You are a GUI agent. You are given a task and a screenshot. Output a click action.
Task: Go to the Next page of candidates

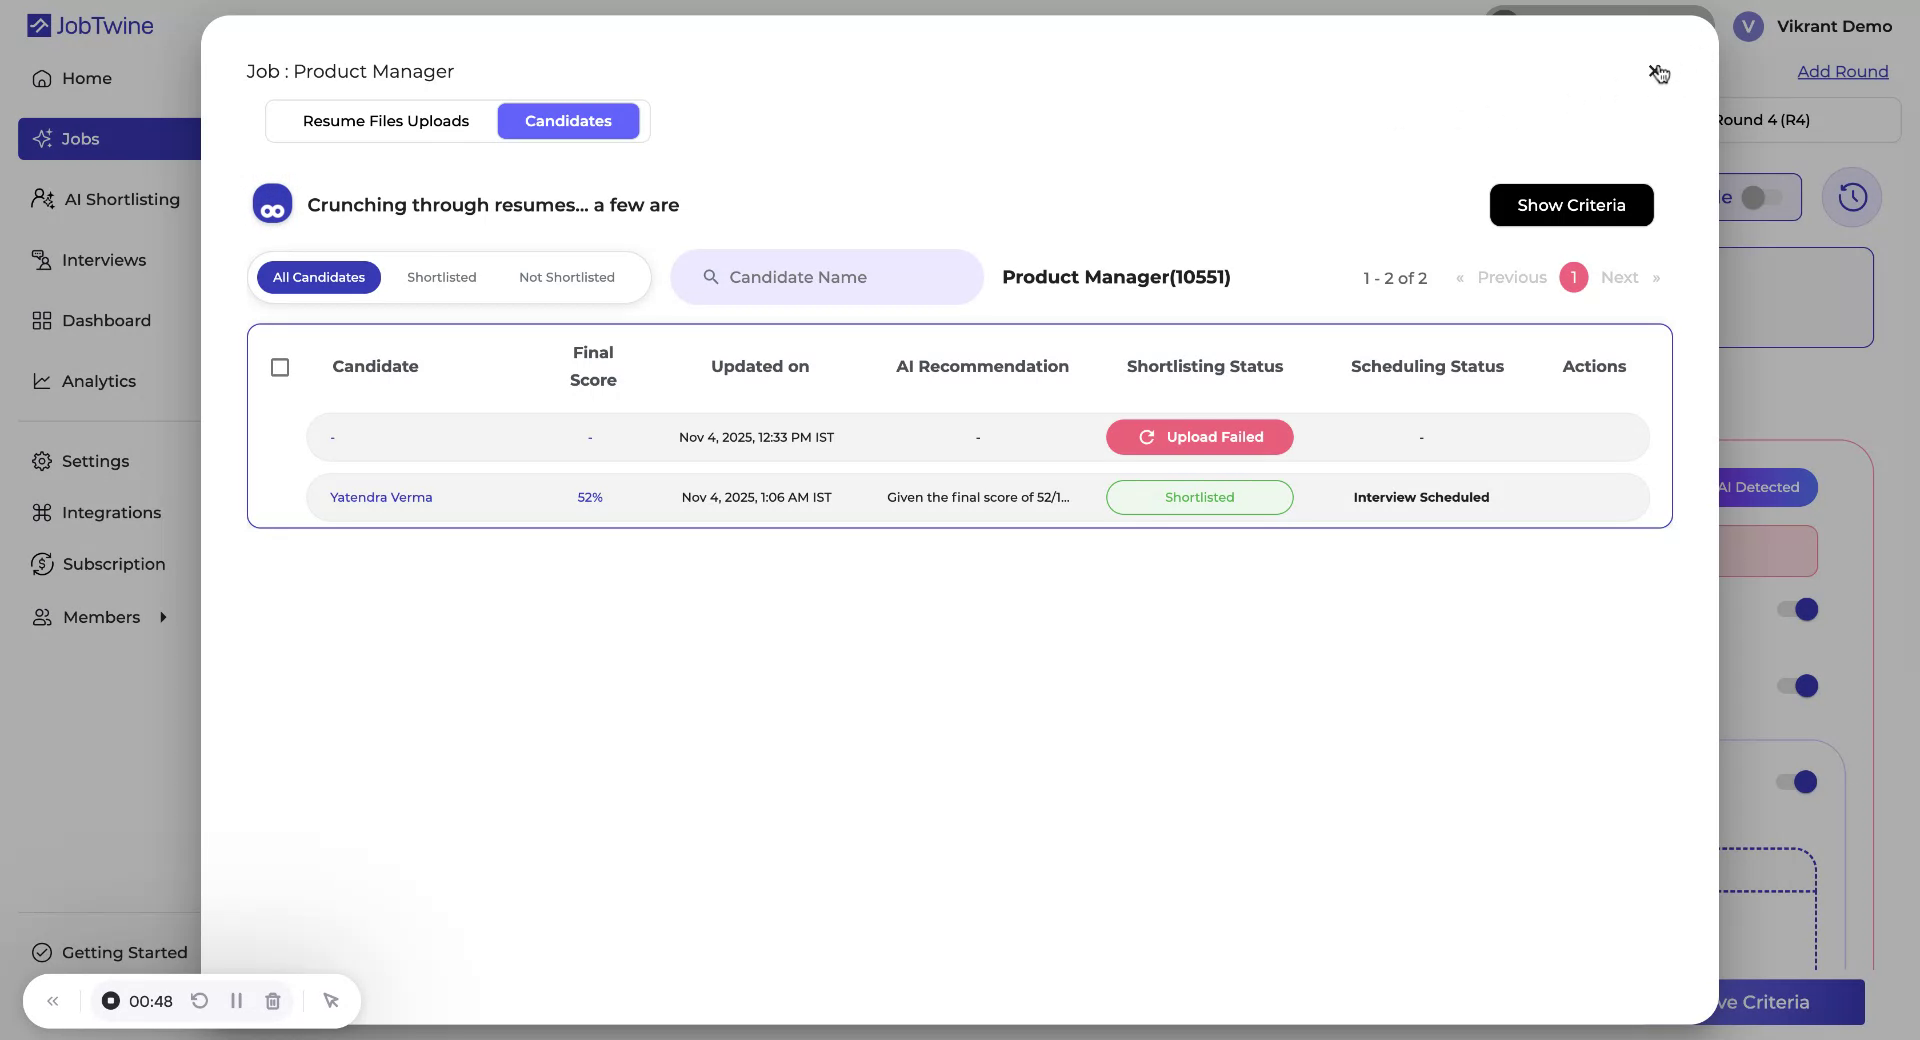pyautogui.click(x=1619, y=277)
